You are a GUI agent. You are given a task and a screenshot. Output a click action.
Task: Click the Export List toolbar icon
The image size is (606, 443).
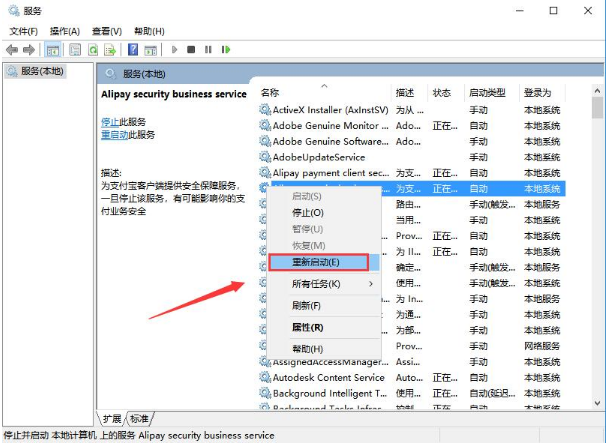click(x=110, y=50)
